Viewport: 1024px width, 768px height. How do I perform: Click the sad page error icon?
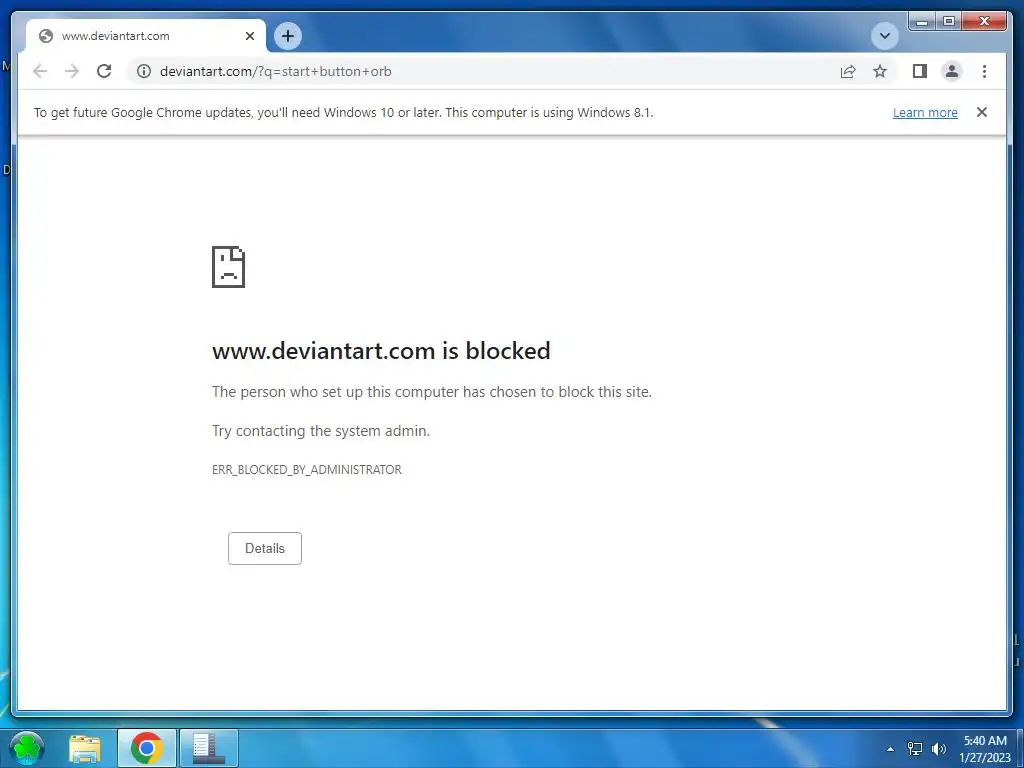(229, 267)
